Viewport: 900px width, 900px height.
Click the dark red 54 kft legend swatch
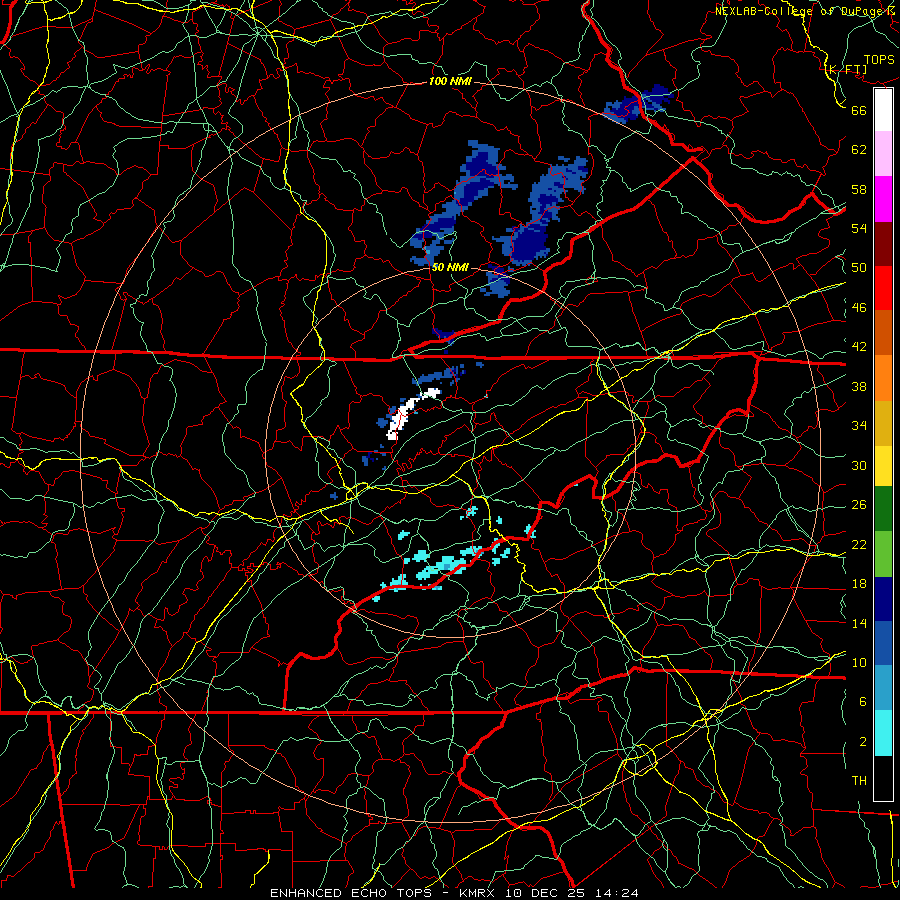point(883,243)
